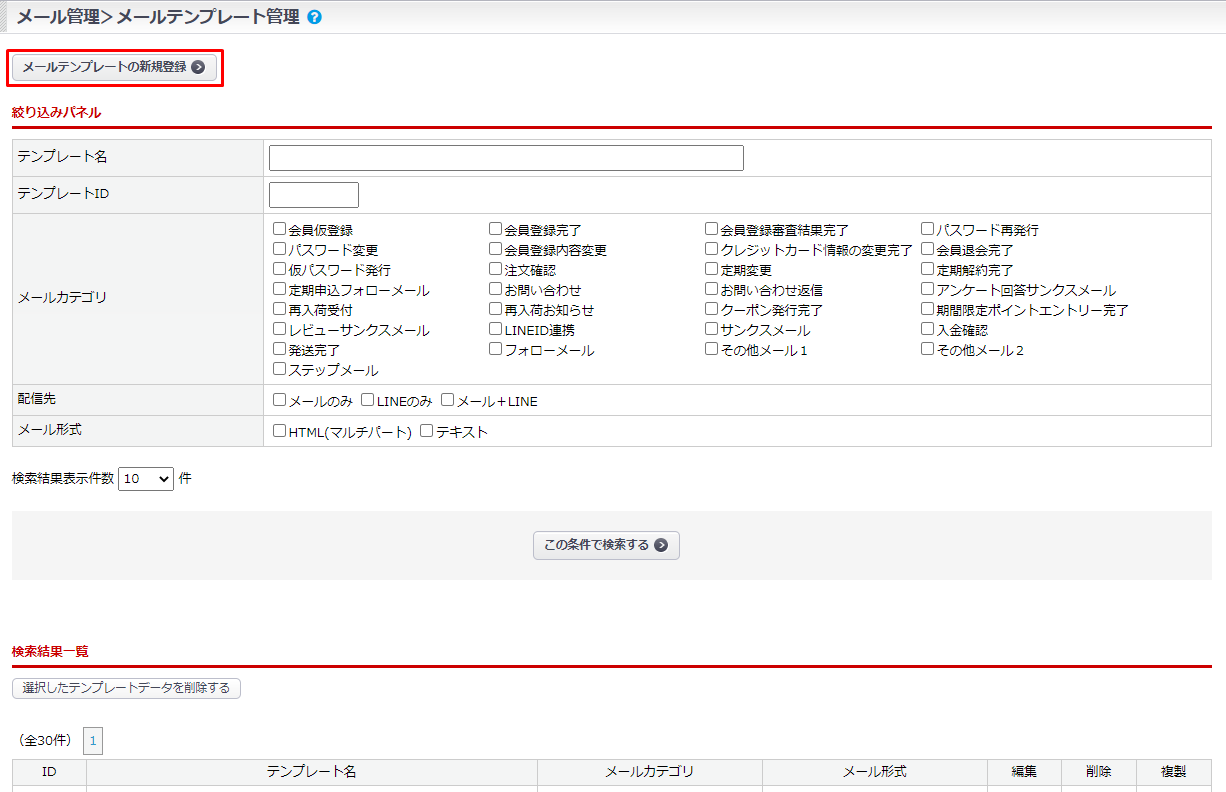
Task: Enable the パスワード再発行 category checkbox
Action: coord(928,229)
